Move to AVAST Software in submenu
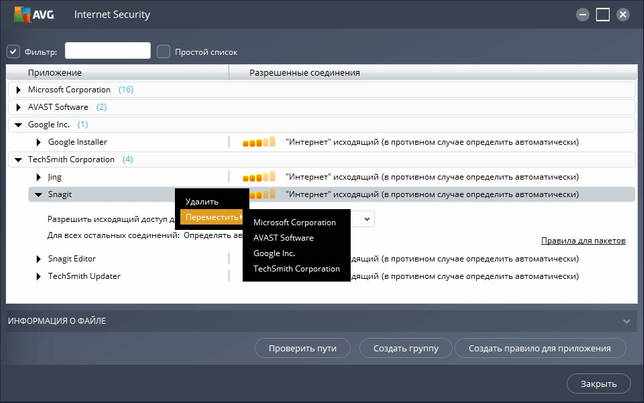Viewport: 644px width, 403px height. pos(283,238)
